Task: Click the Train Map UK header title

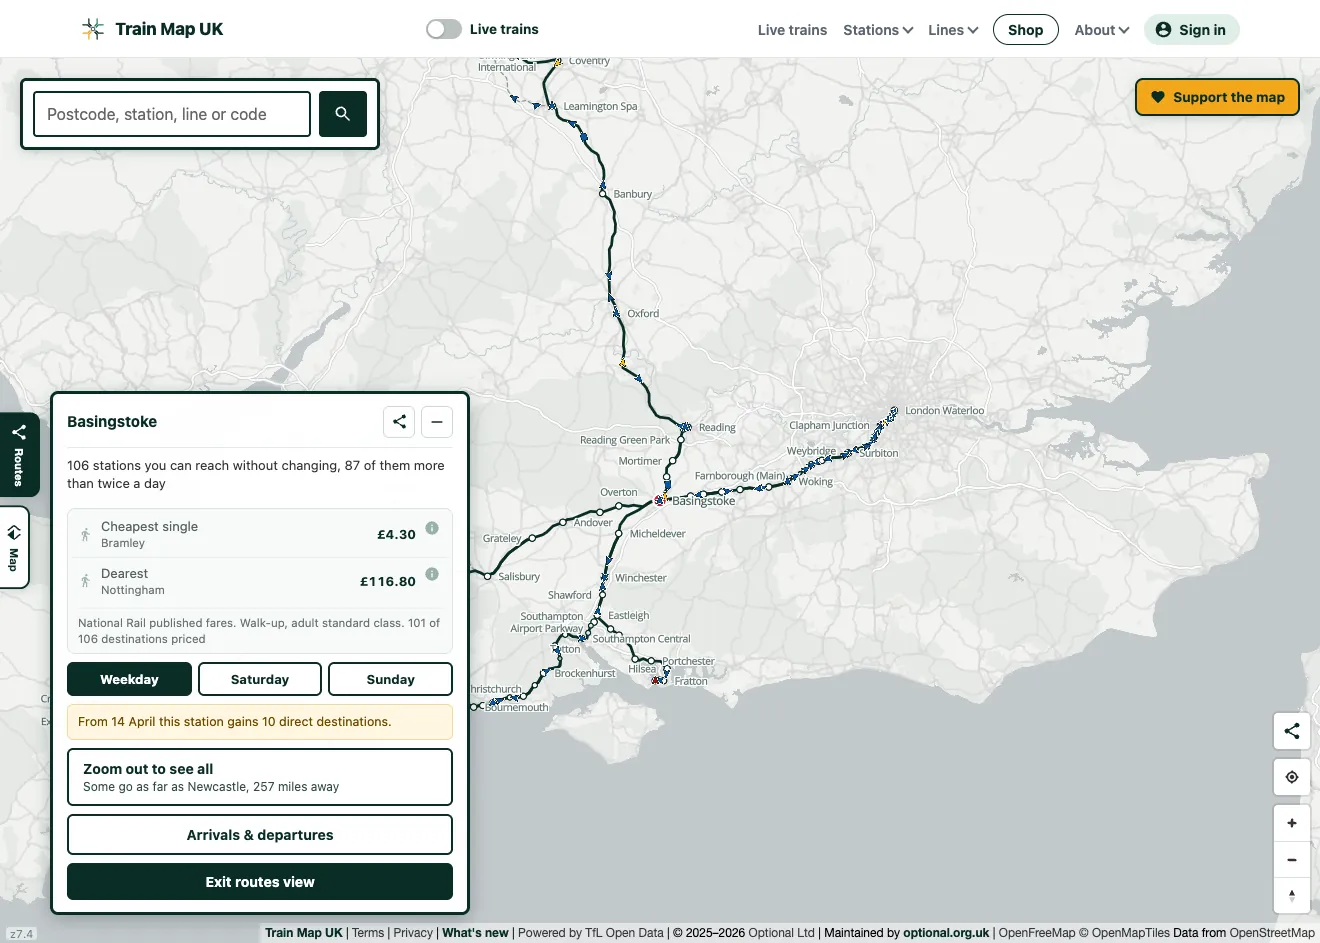Action: click(169, 29)
